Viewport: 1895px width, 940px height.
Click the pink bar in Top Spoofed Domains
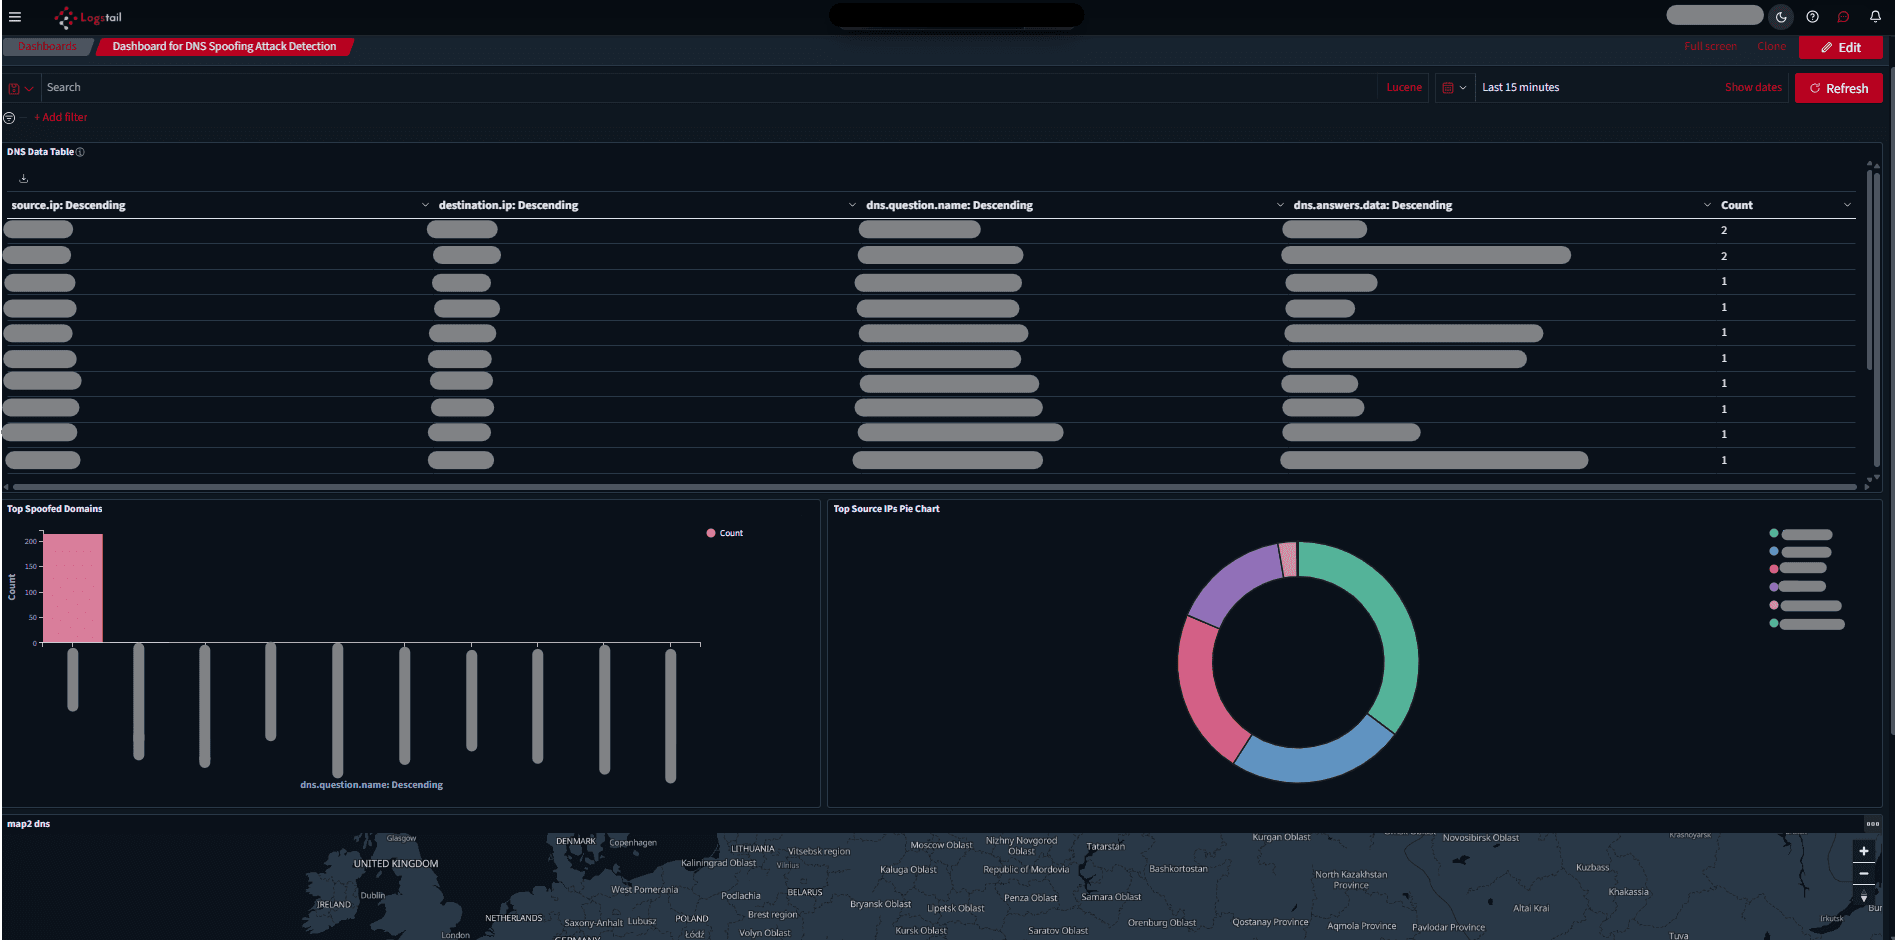[x=73, y=588]
